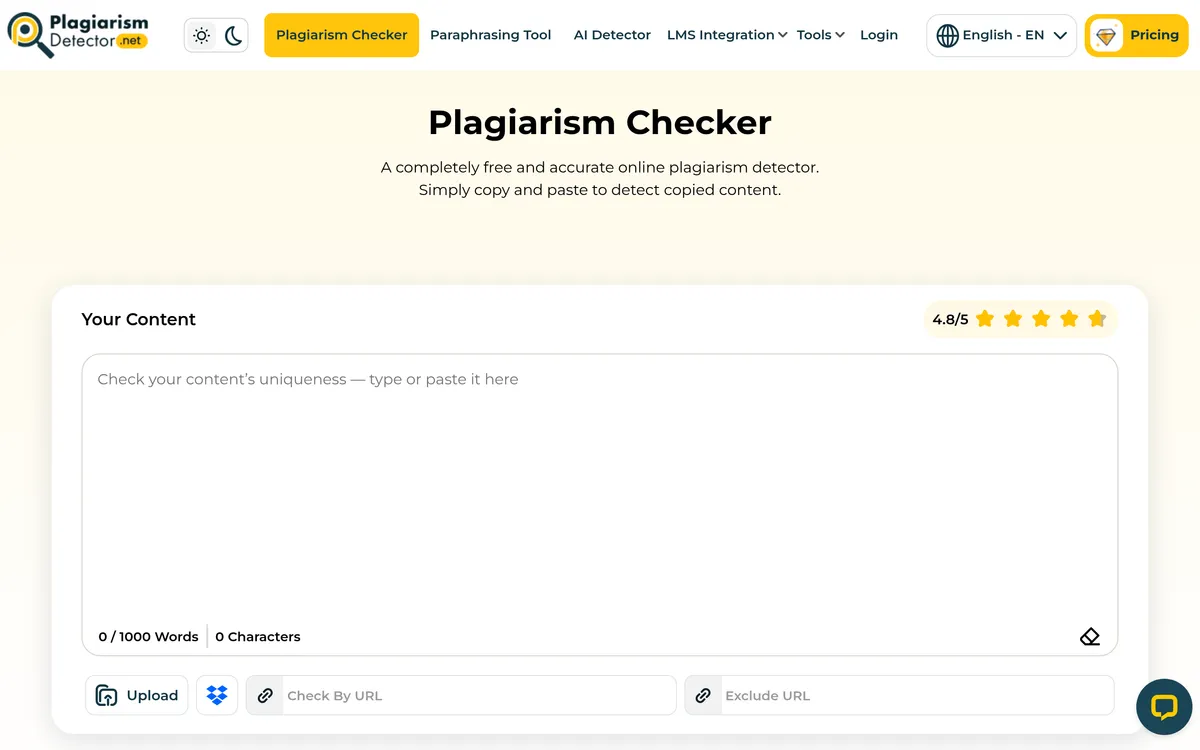Switch to dark mode moon icon

tap(233, 36)
